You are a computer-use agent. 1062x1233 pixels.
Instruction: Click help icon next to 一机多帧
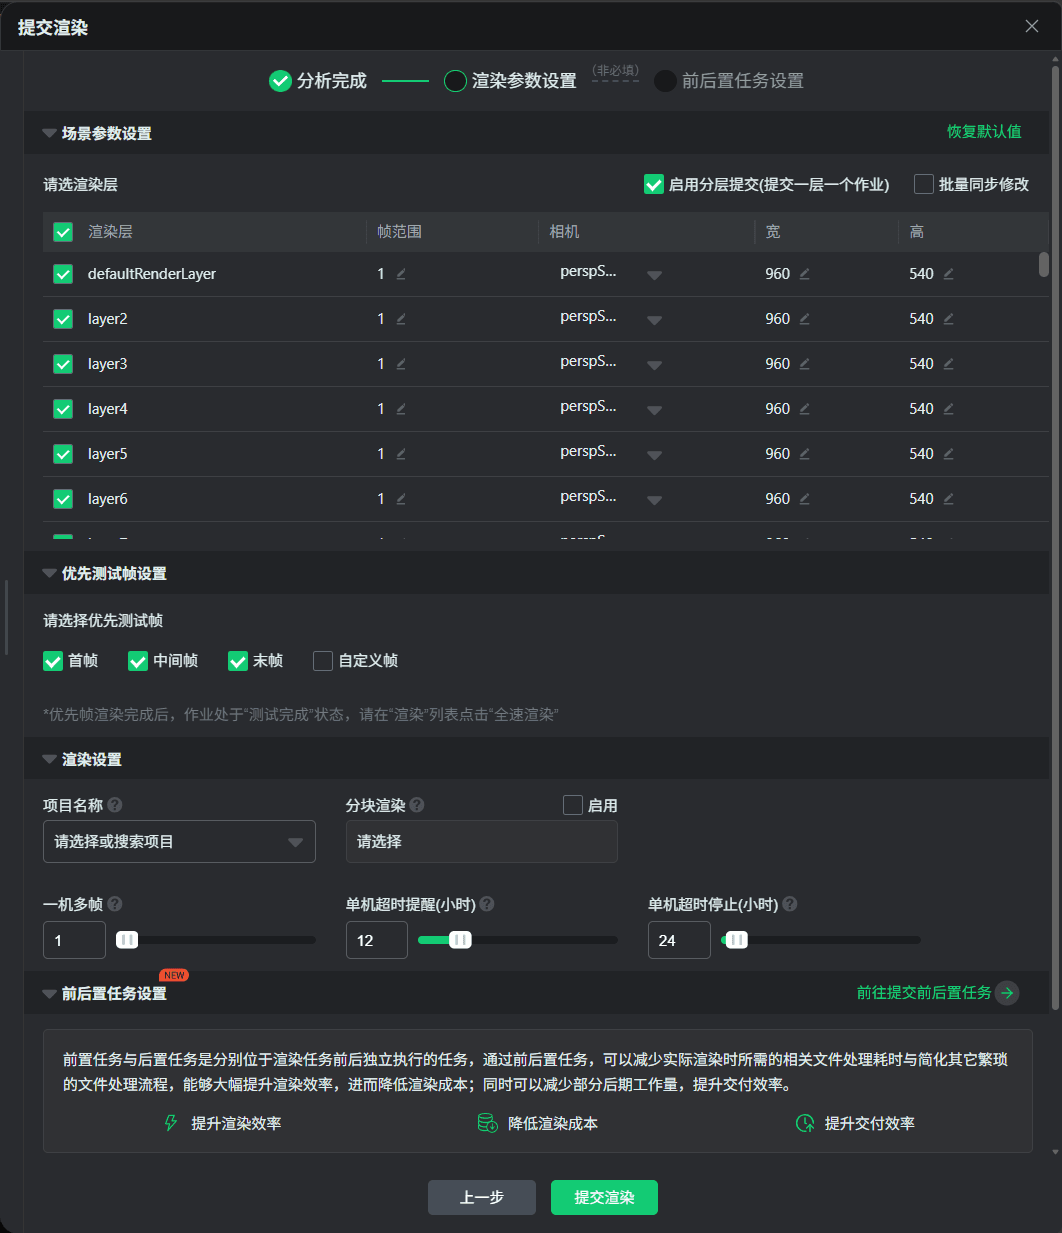[115, 904]
